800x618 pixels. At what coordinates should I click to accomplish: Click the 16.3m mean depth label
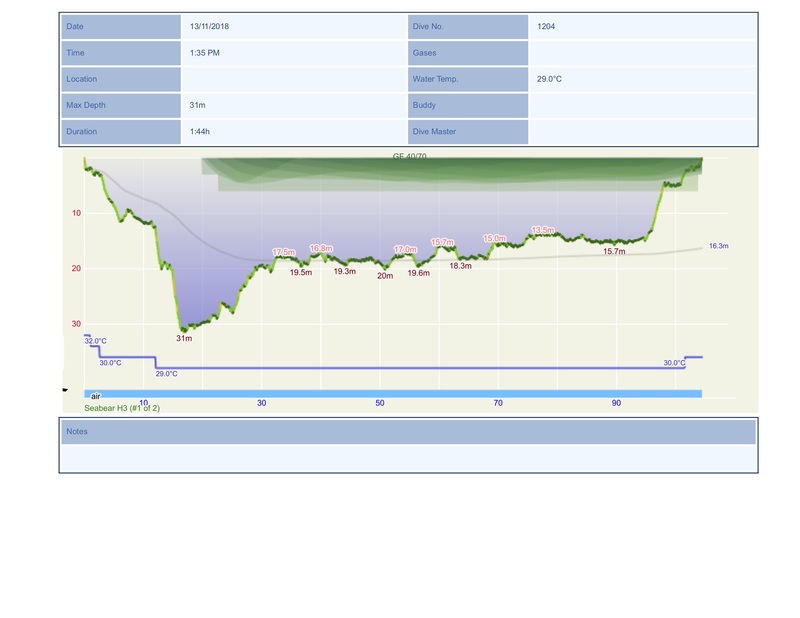719,245
